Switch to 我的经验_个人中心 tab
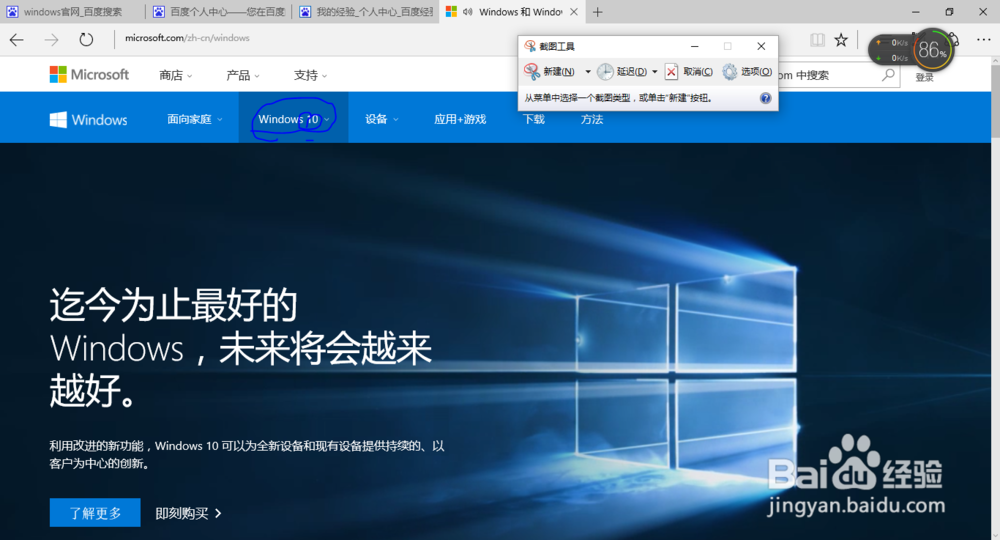This screenshot has width=1000, height=540. point(365,12)
